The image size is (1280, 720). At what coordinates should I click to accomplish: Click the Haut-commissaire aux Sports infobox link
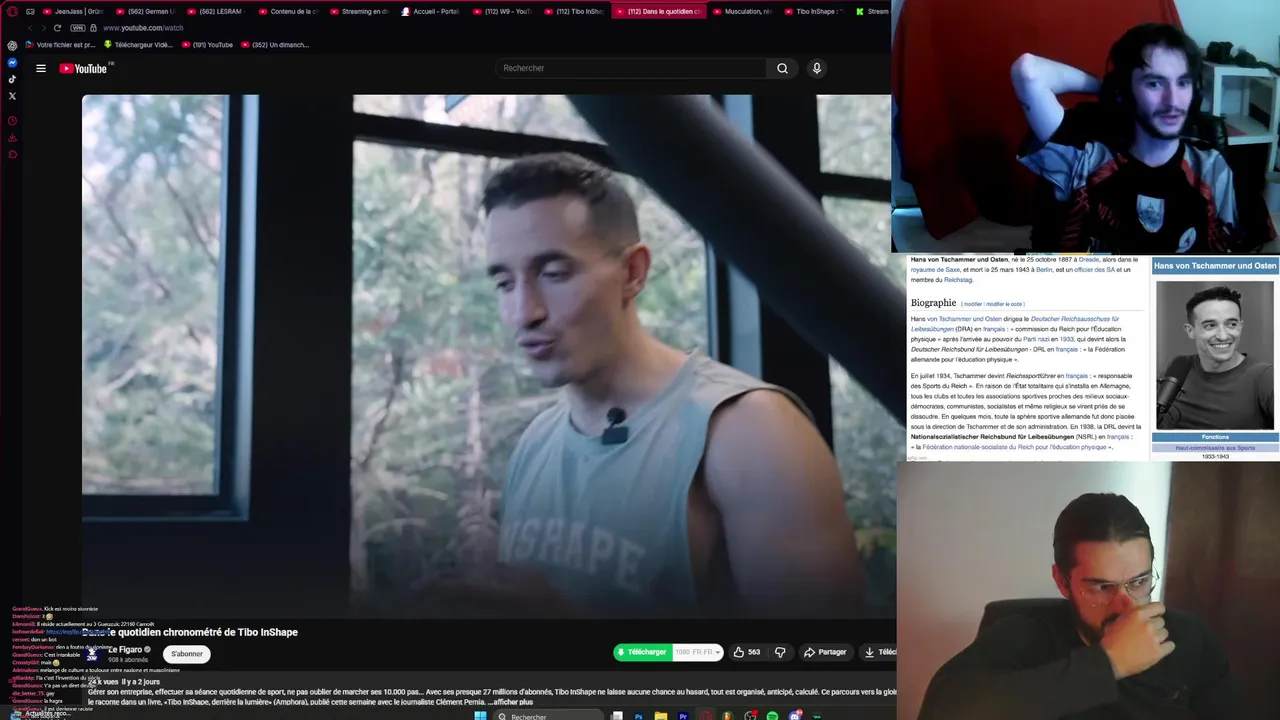click(x=1215, y=447)
